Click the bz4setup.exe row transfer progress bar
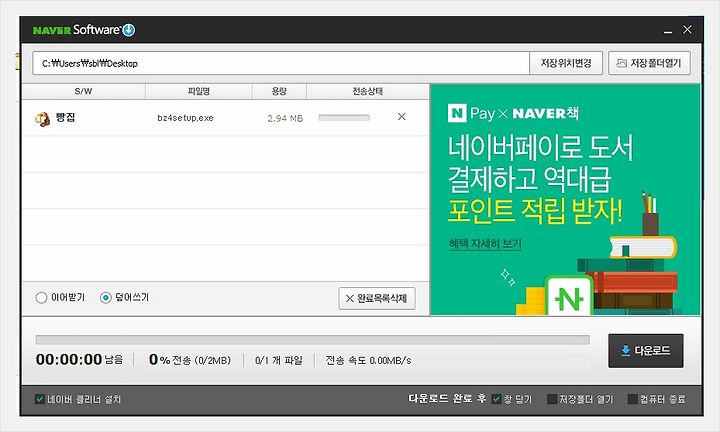 tap(344, 118)
